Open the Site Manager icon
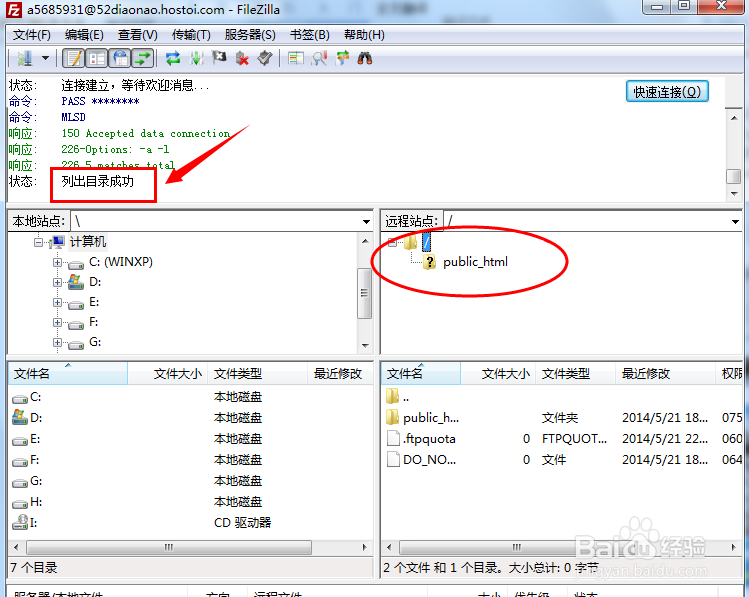This screenshot has width=749, height=597. point(24,59)
